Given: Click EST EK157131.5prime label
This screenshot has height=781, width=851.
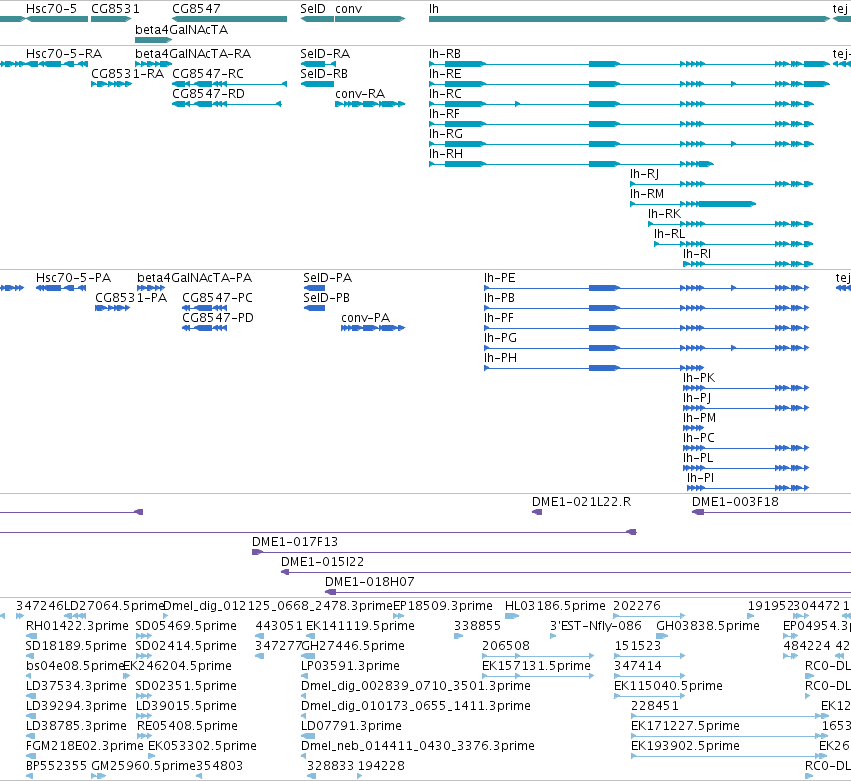Looking at the screenshot, I should pyautogui.click(x=536, y=666).
